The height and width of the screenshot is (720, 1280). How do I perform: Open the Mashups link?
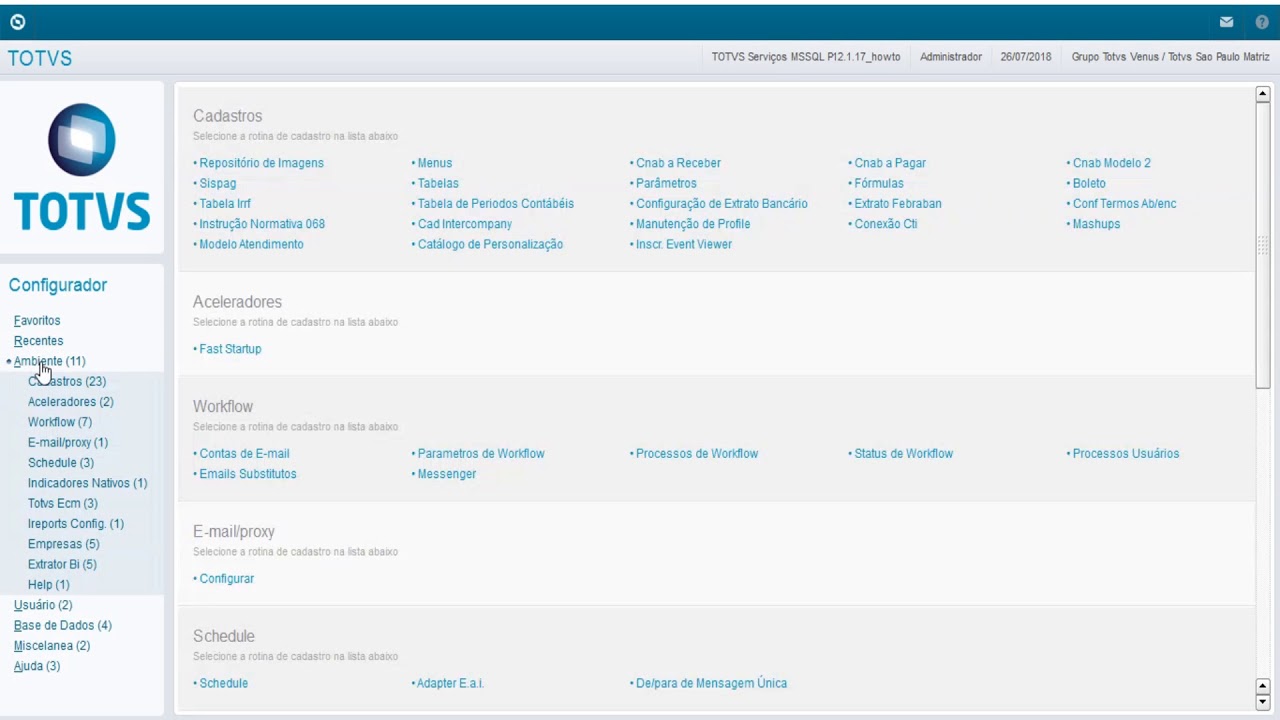pos(1097,224)
